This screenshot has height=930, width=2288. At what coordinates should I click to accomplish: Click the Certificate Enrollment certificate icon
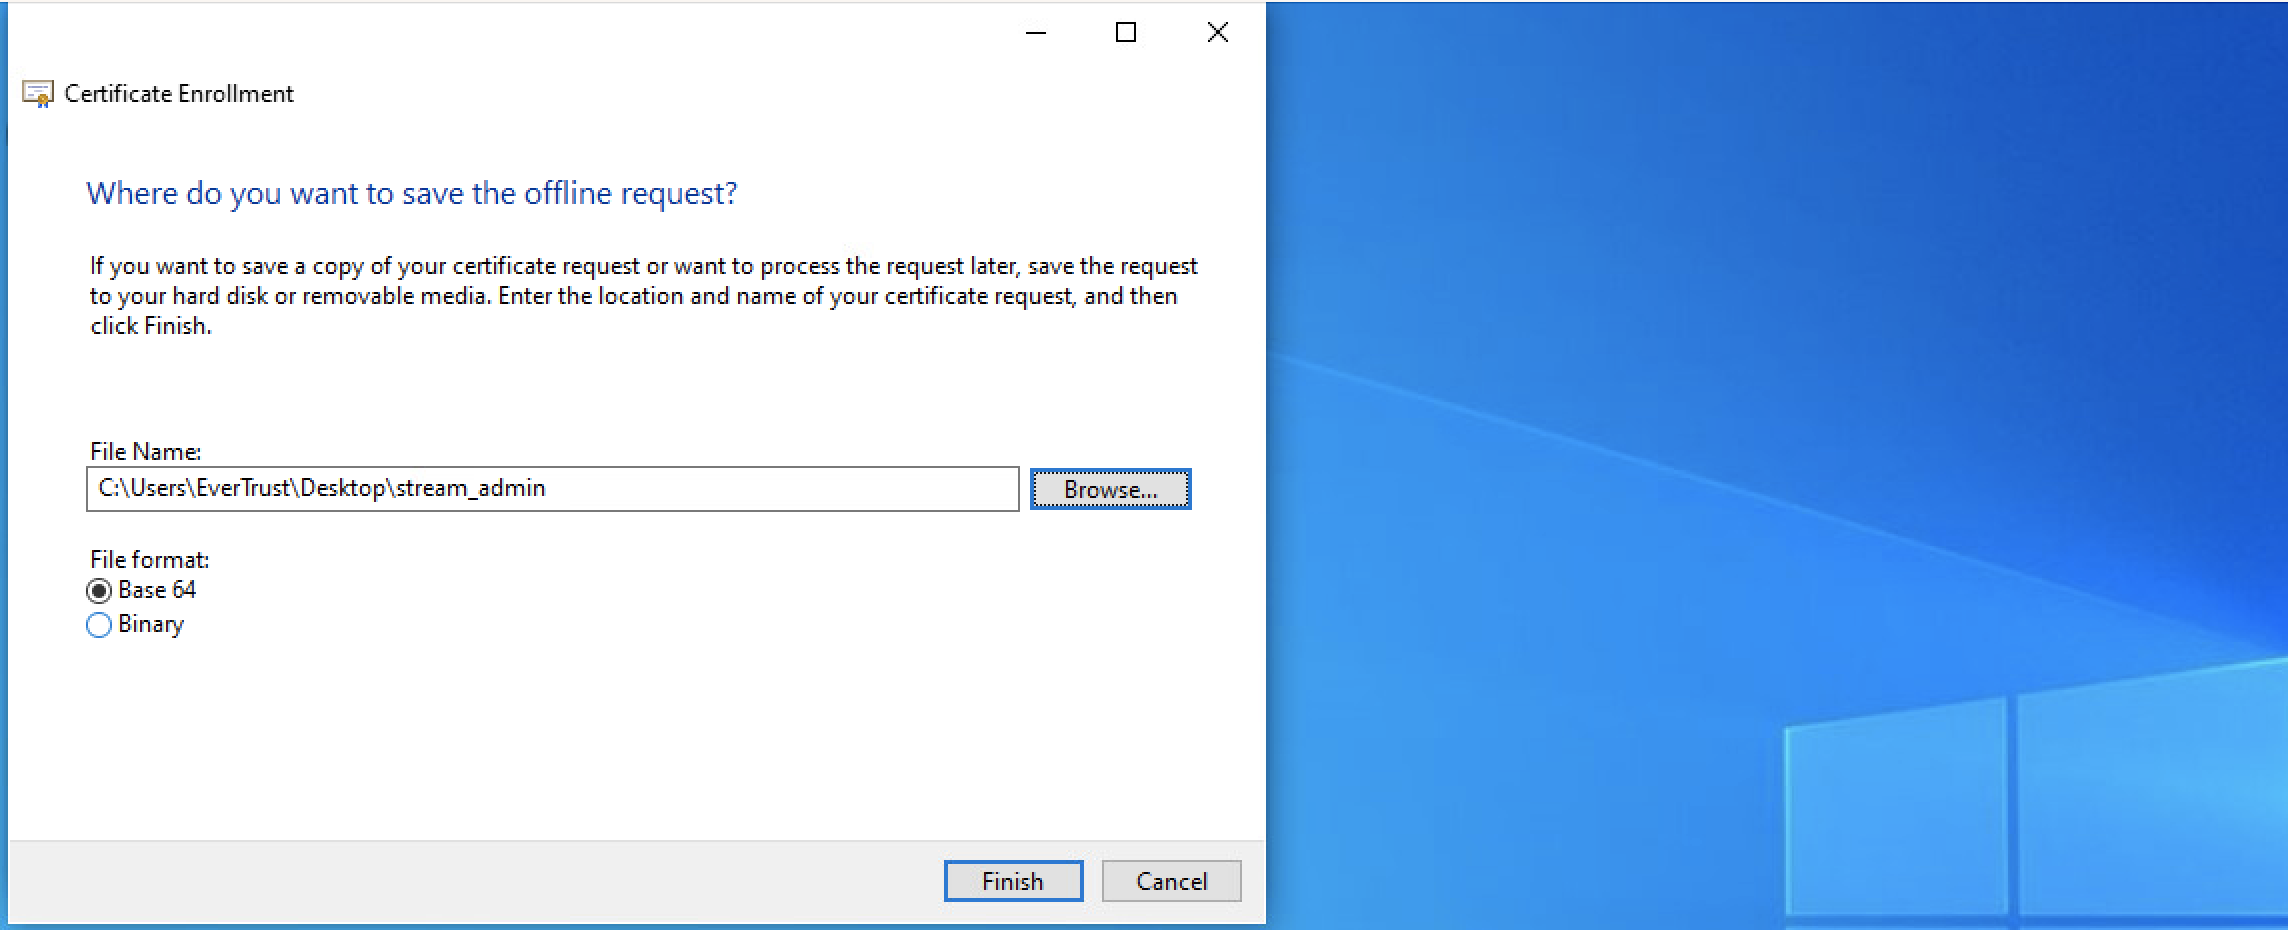[x=38, y=94]
